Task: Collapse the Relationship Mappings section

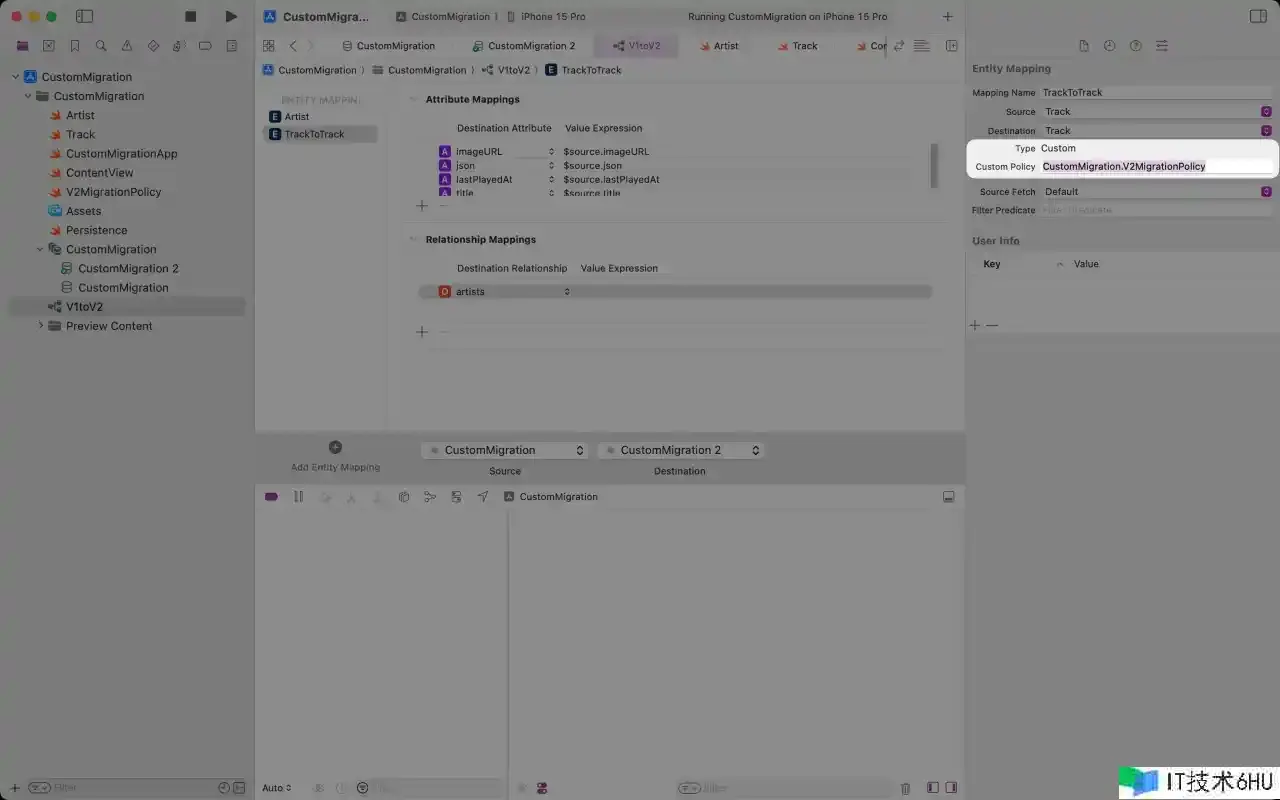Action: point(413,239)
